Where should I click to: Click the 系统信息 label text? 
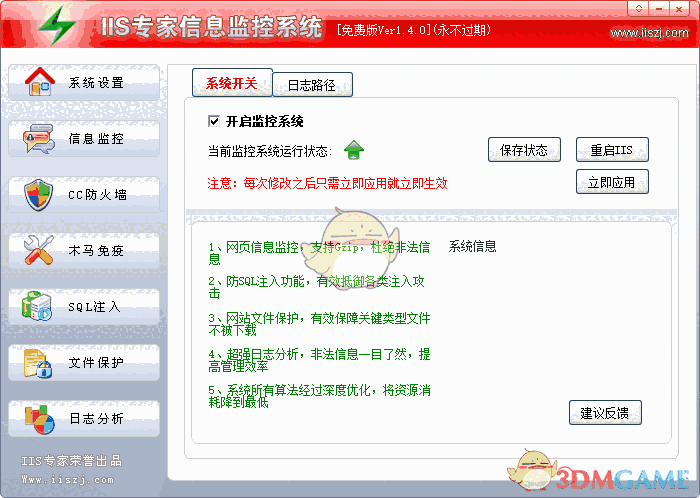click(472, 246)
